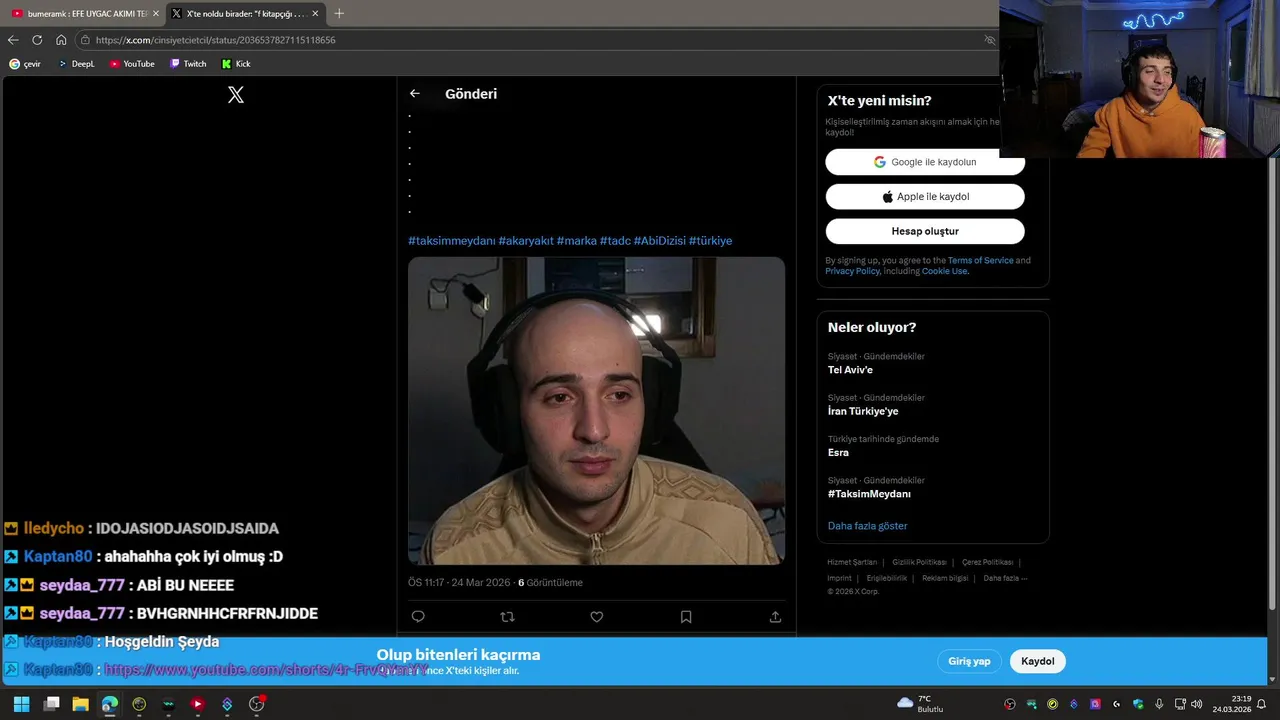
Task: Click the #tadc hashtag
Action: tap(615, 241)
